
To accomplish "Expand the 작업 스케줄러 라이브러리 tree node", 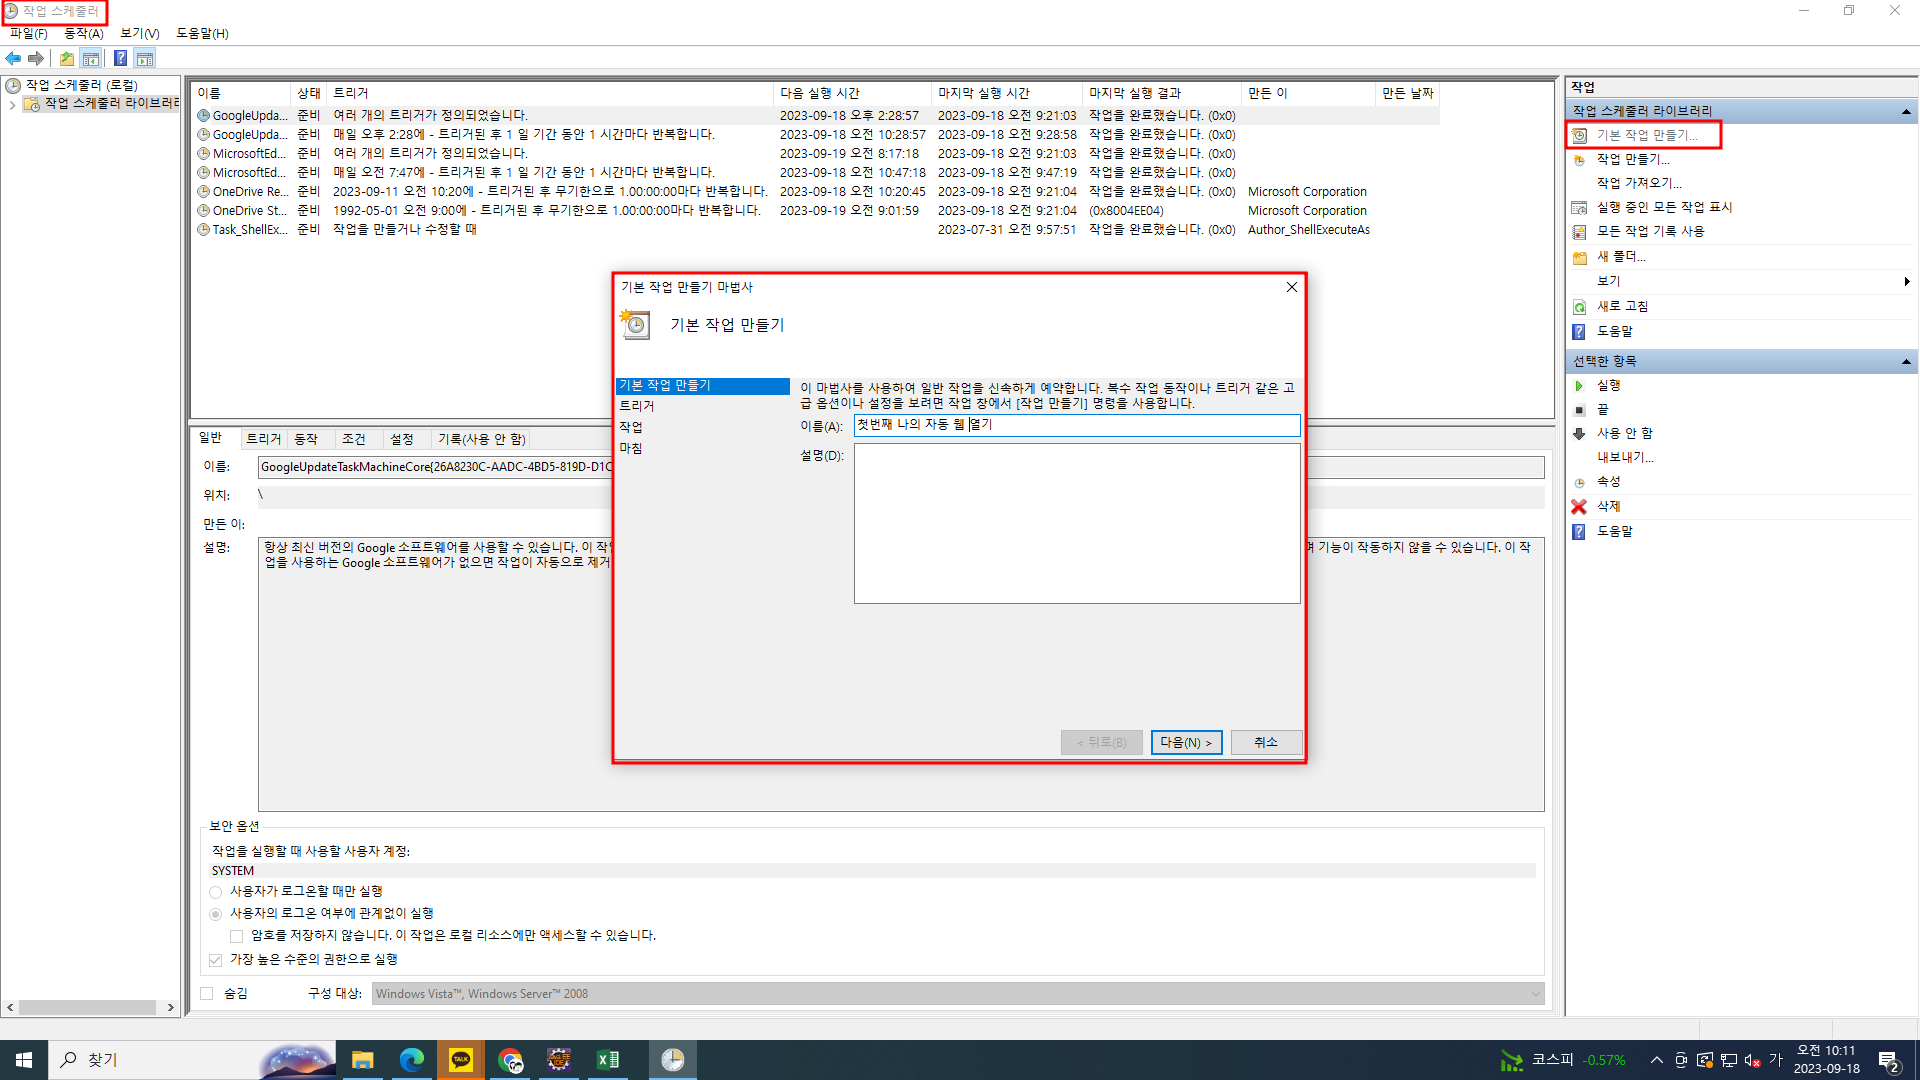I will point(12,104).
